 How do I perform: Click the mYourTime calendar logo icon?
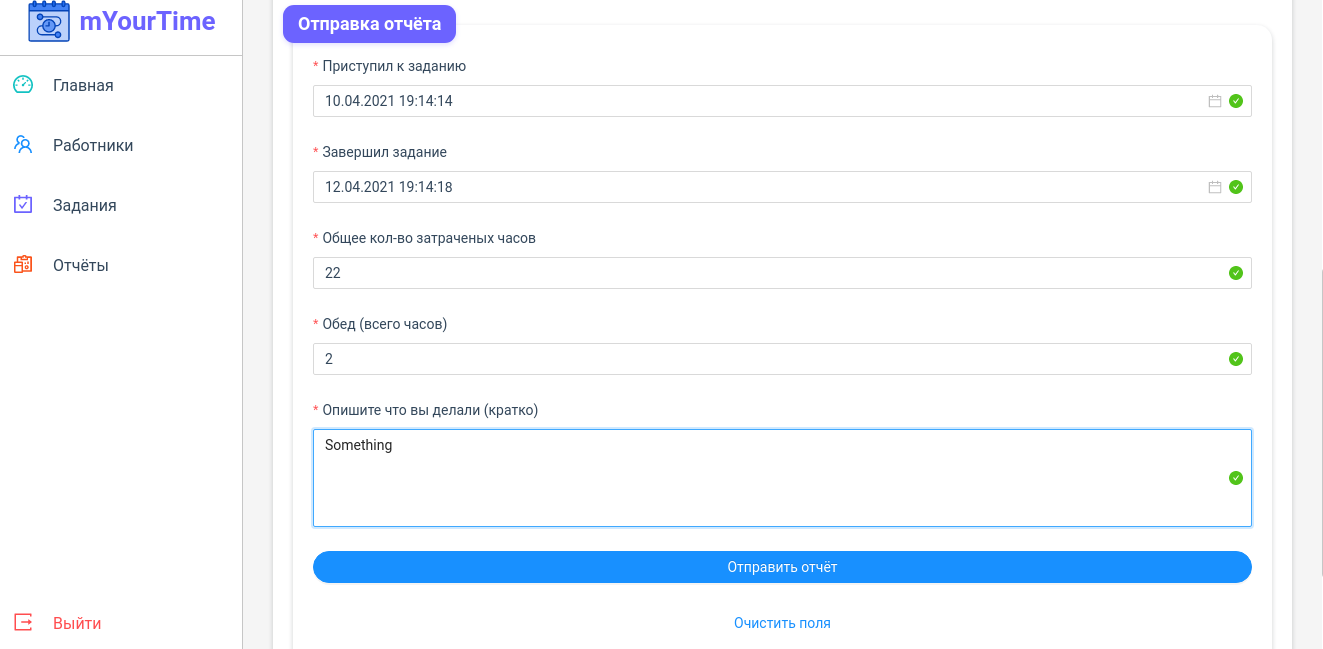(x=49, y=21)
